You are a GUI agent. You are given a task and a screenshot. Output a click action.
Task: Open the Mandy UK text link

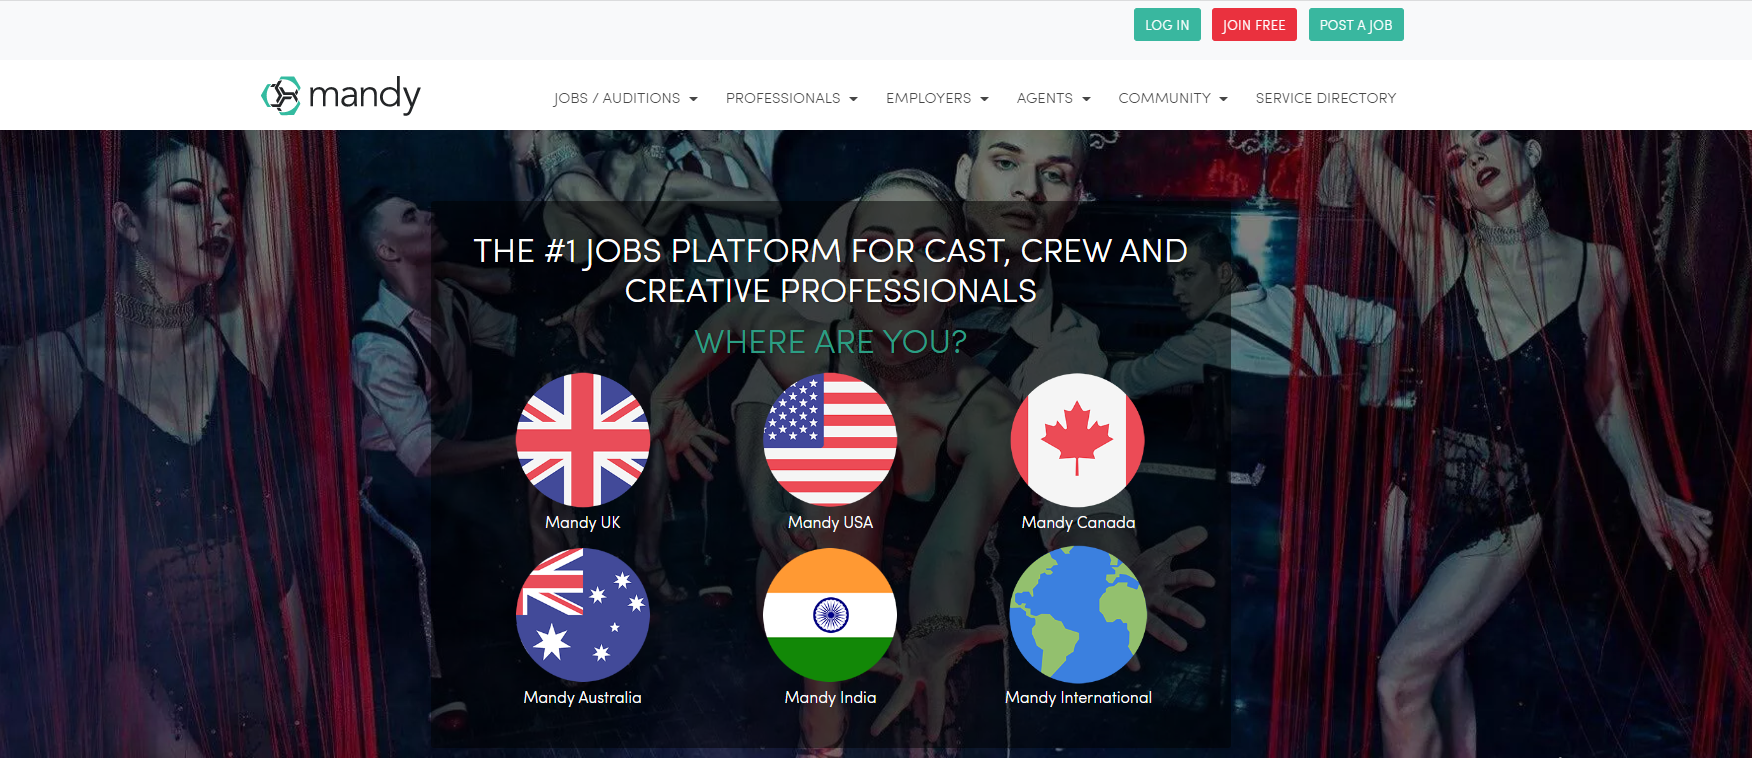[x=583, y=523]
